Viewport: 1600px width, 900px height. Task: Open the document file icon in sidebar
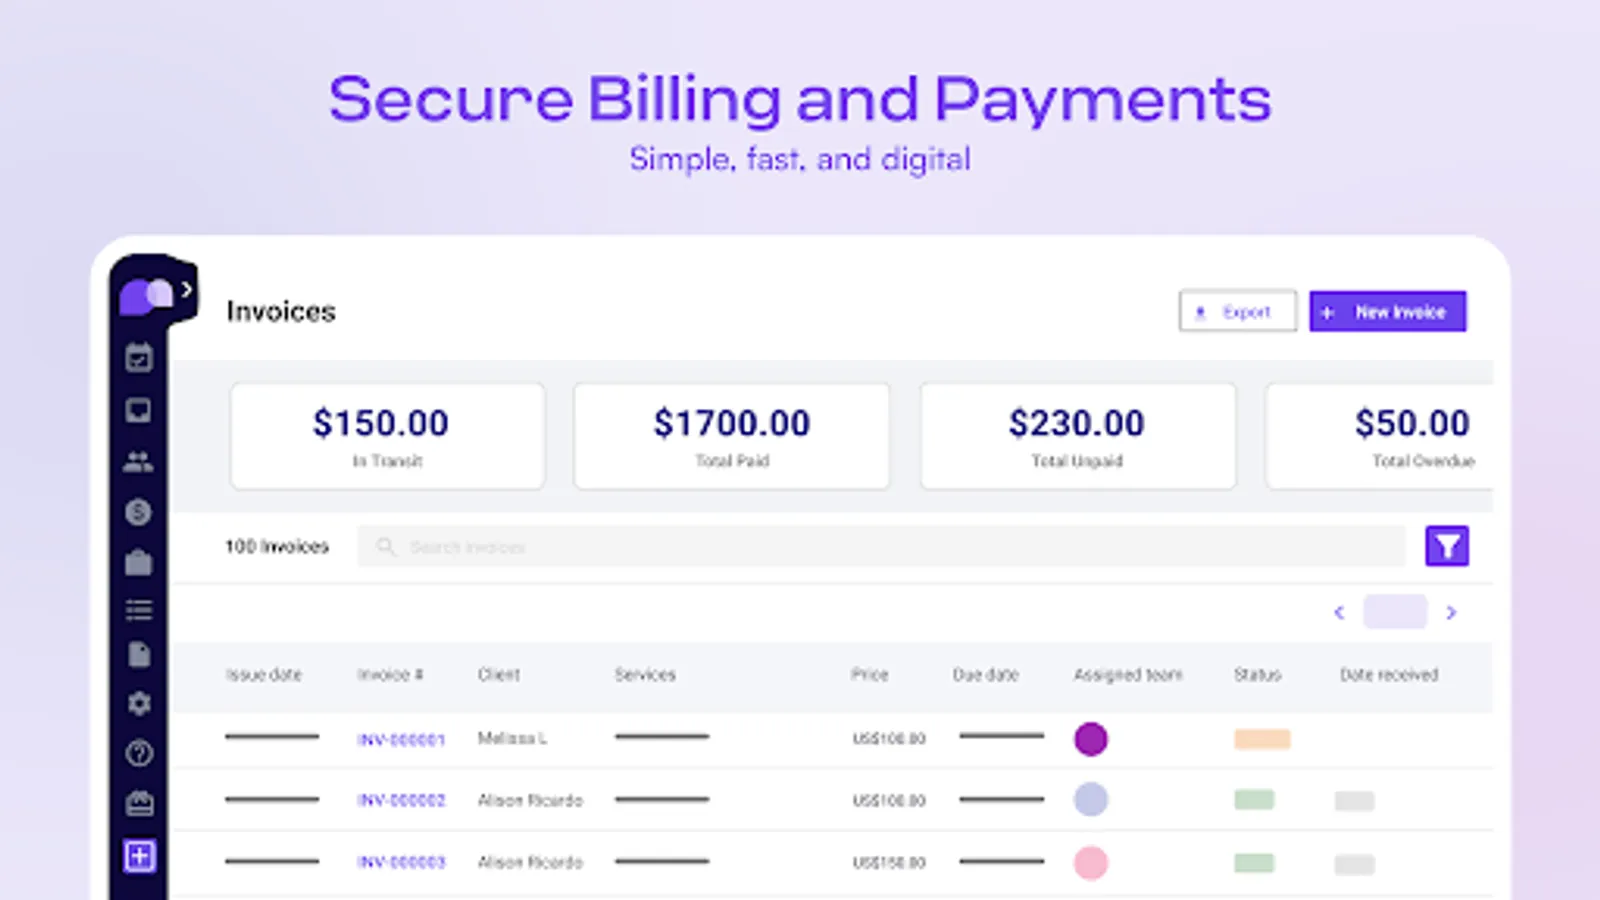[x=139, y=655]
